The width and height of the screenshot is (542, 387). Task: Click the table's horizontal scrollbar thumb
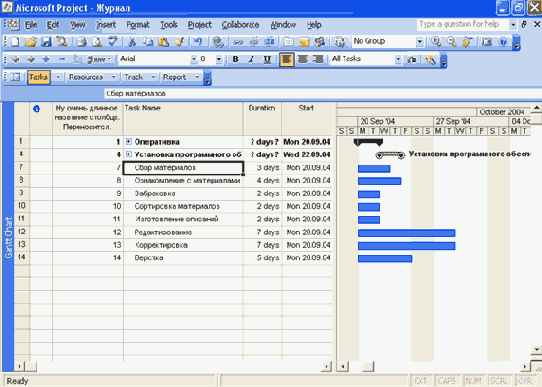[x=31, y=366]
